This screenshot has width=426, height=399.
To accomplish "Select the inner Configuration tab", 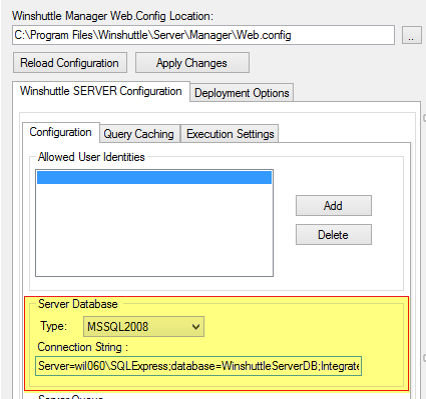I will pyautogui.click(x=61, y=132).
